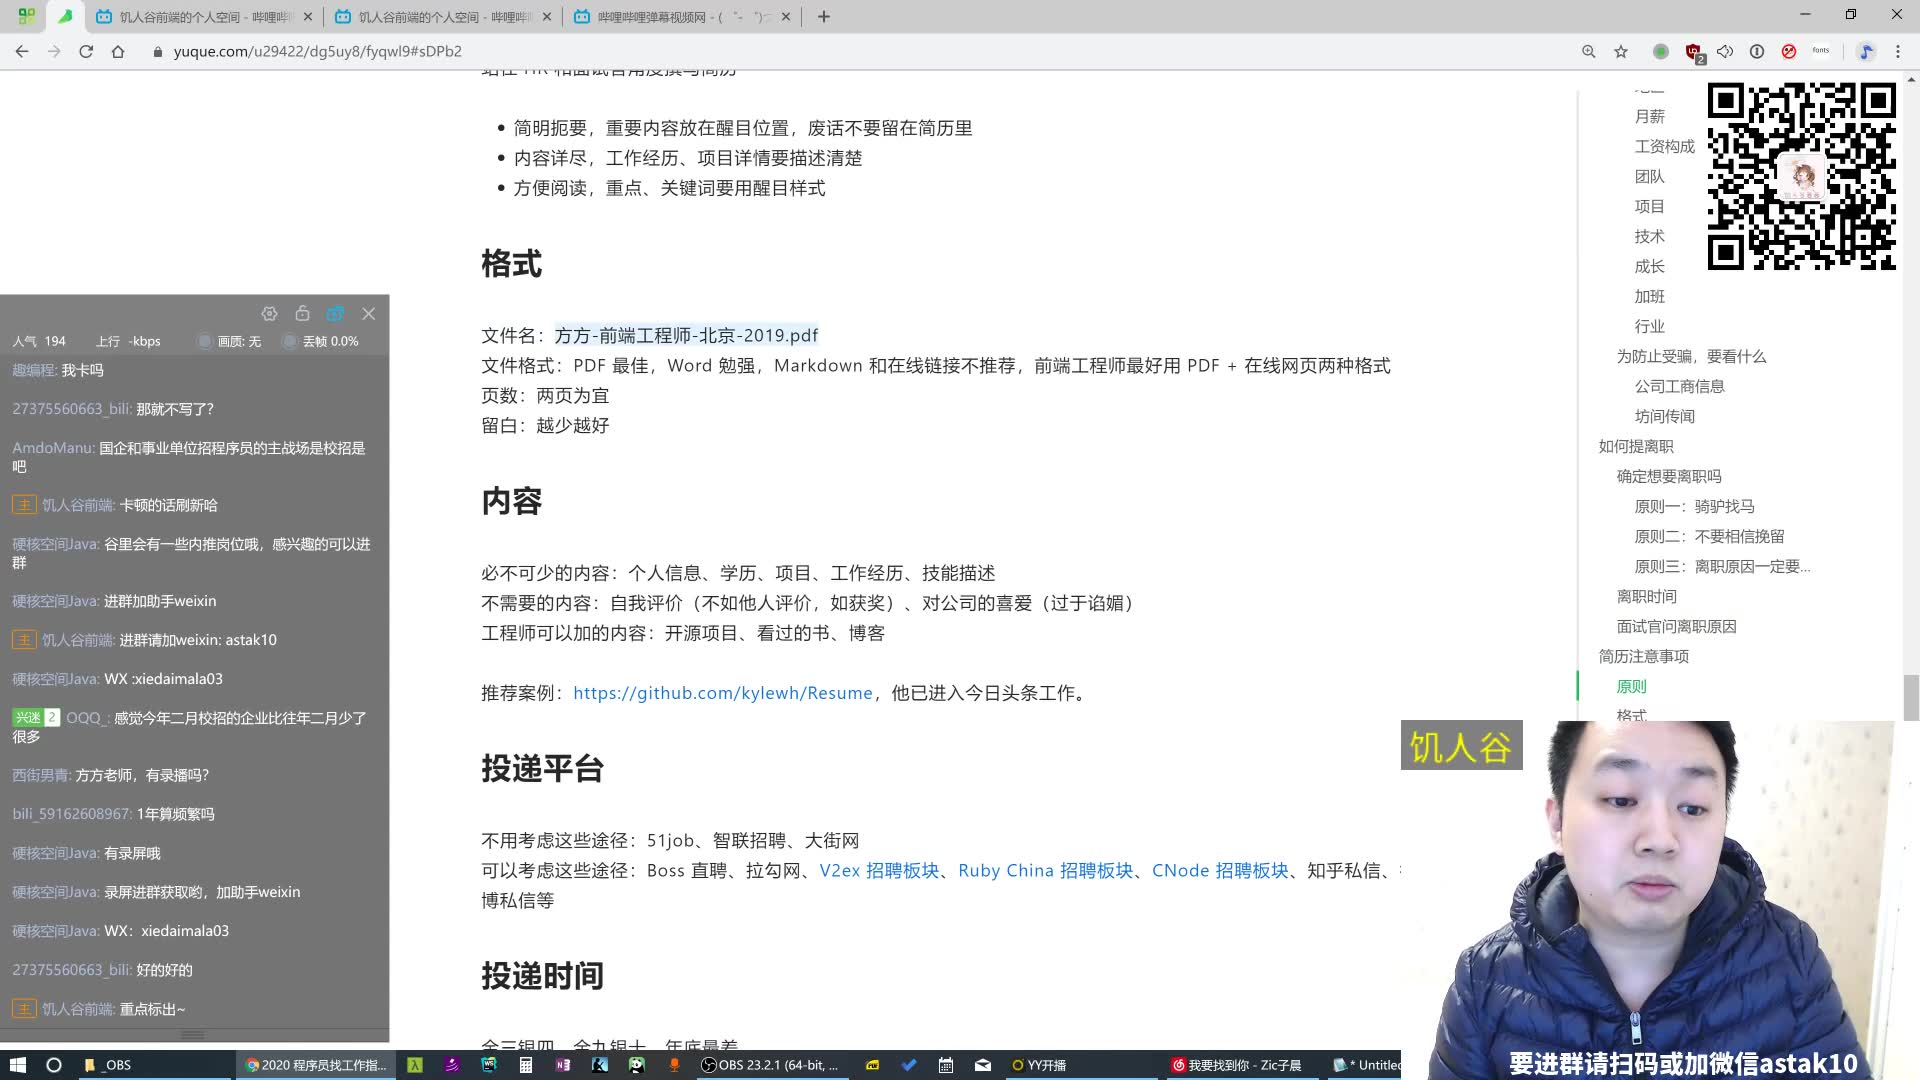Jump to 工资构成 in the outline
The width and height of the screenshot is (1920, 1080).
point(1664,147)
